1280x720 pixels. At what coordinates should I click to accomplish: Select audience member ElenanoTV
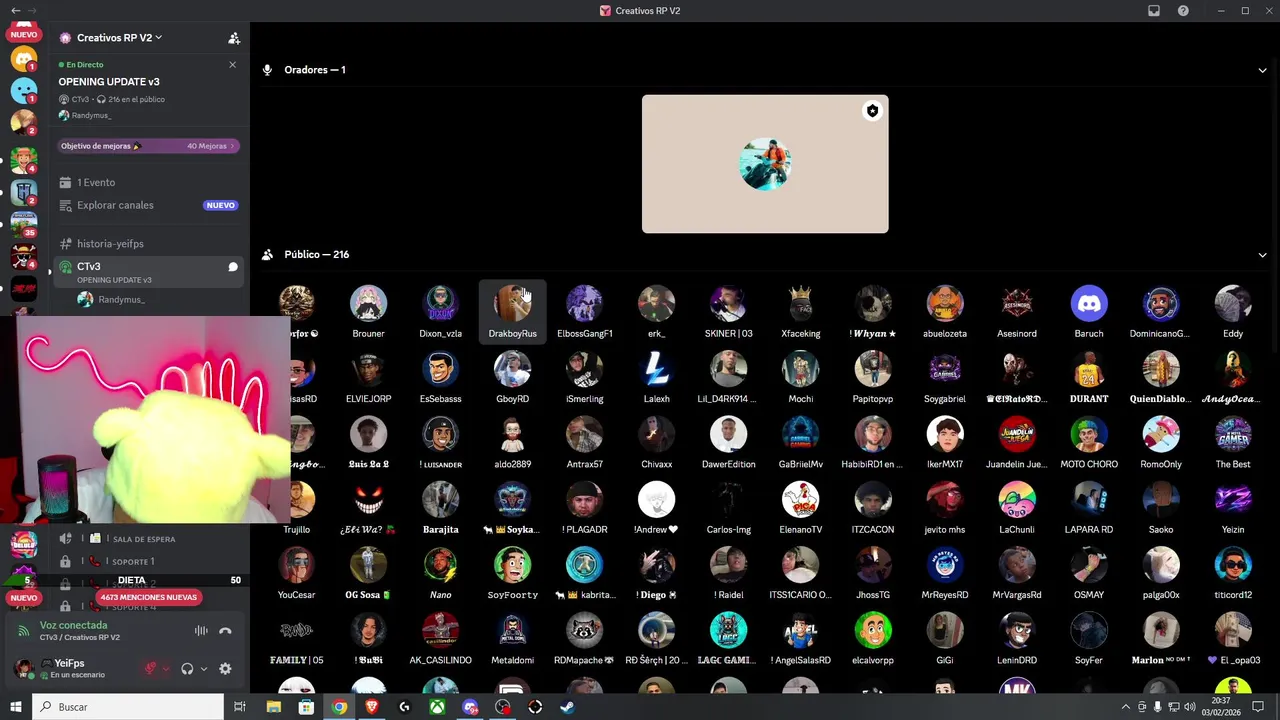pyautogui.click(x=800, y=507)
